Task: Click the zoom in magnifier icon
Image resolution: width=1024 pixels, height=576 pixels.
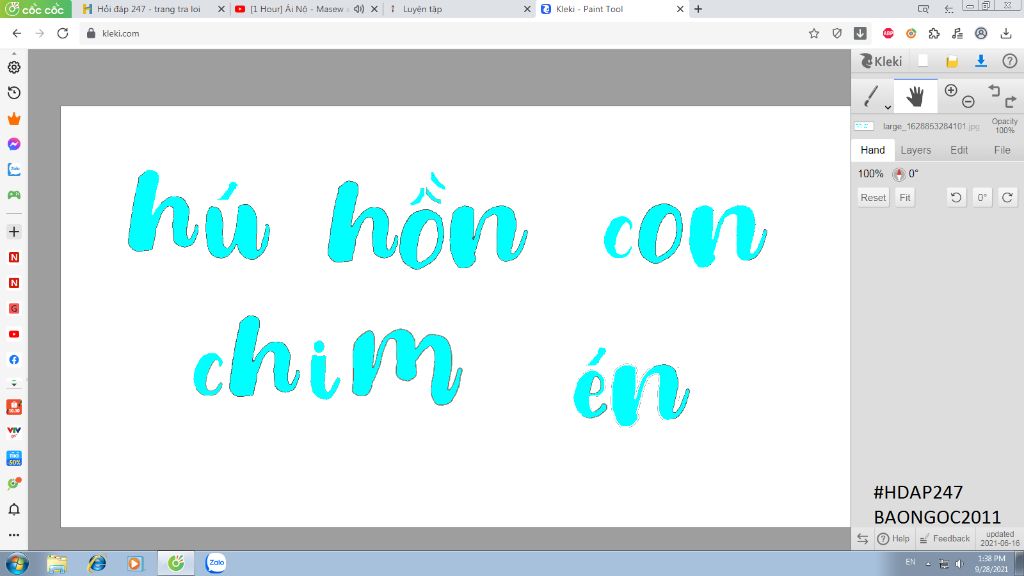Action: [x=951, y=91]
